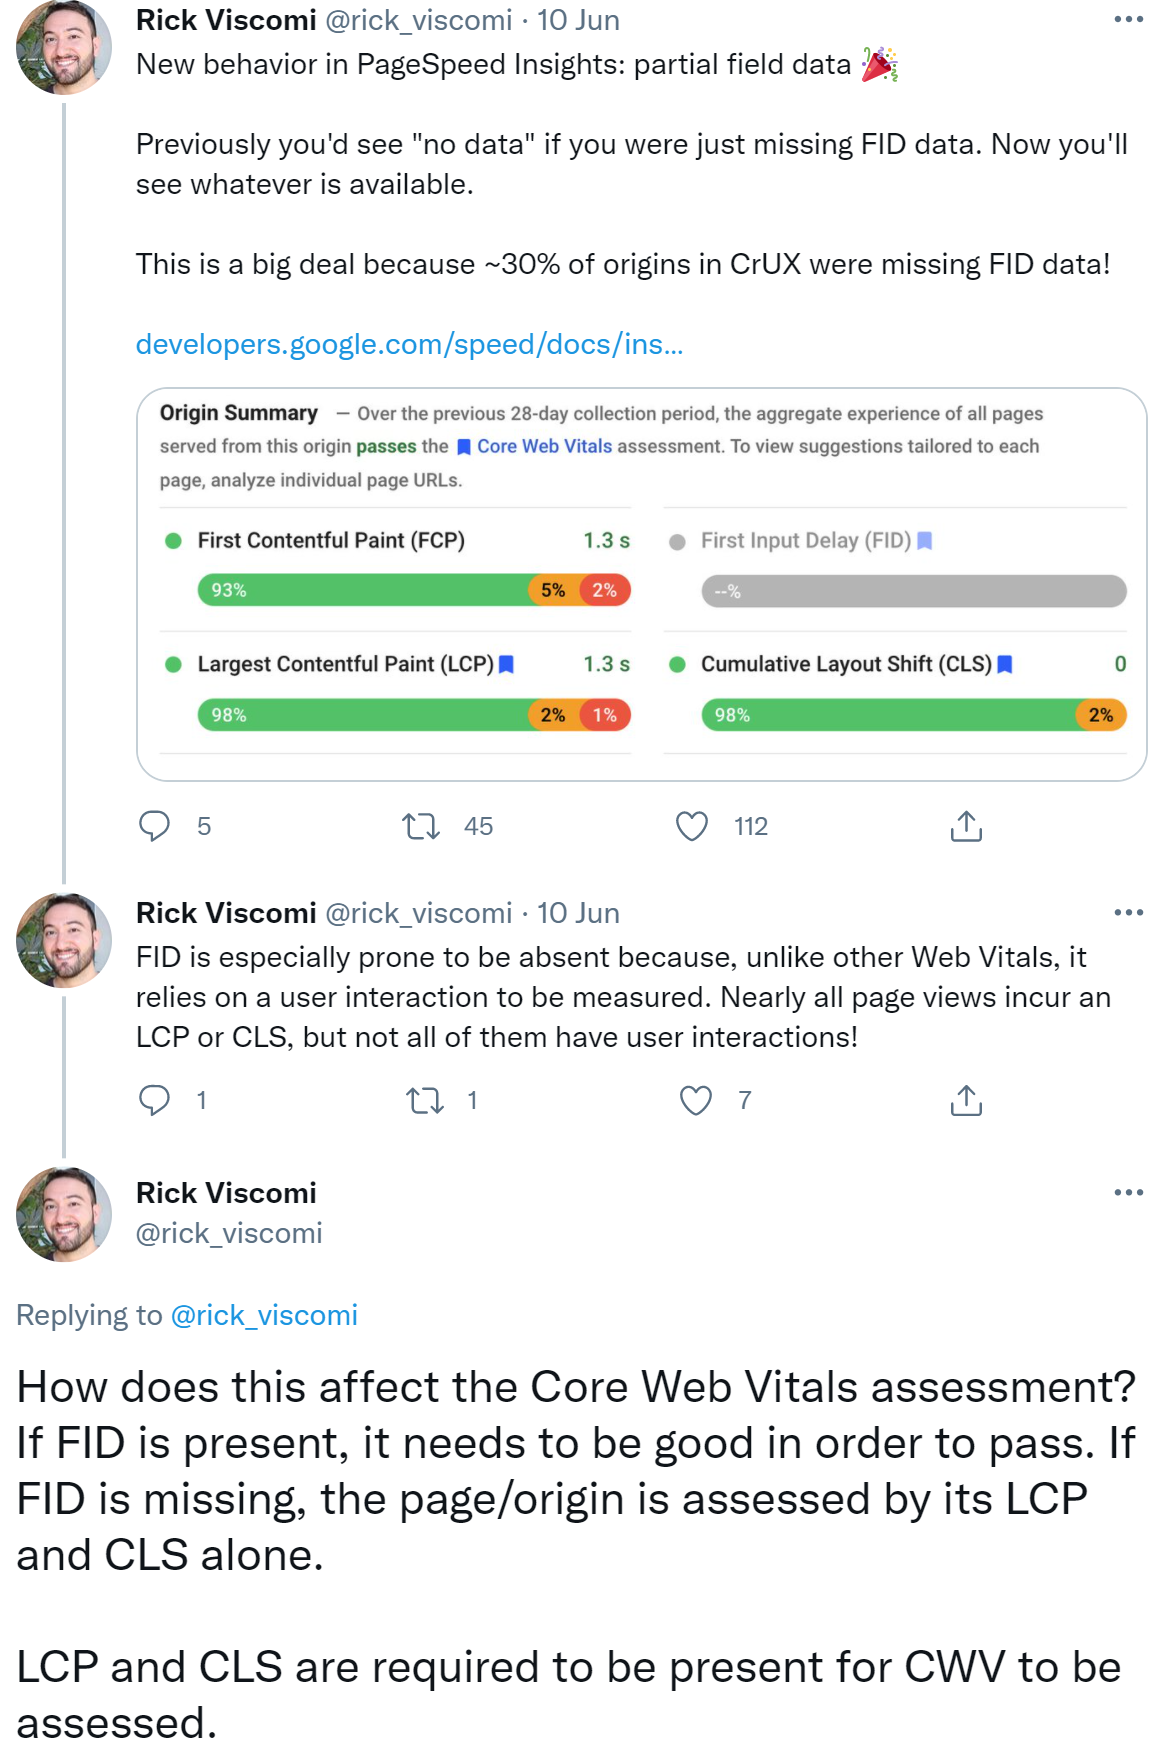Click the Core Web Vitals link in Origin Summary
The width and height of the screenshot is (1170, 1739).
pyautogui.click(x=543, y=446)
